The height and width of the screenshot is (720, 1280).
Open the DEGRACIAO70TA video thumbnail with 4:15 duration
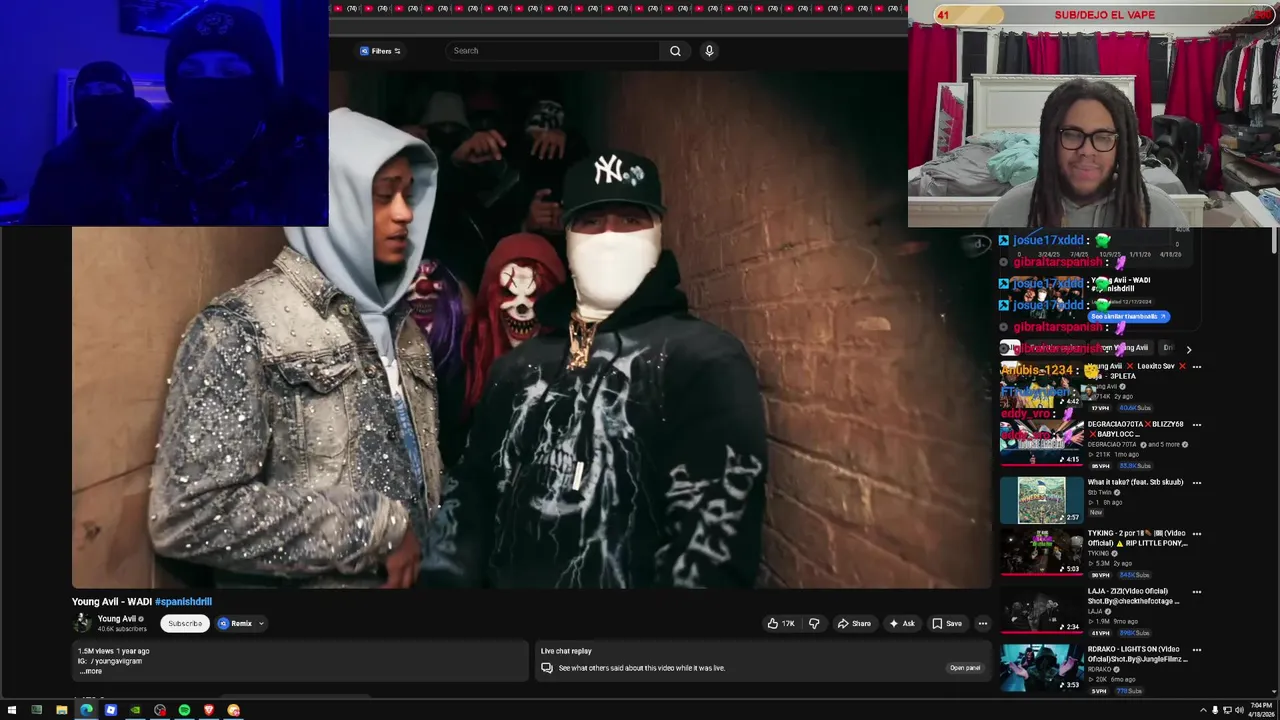pos(1041,442)
